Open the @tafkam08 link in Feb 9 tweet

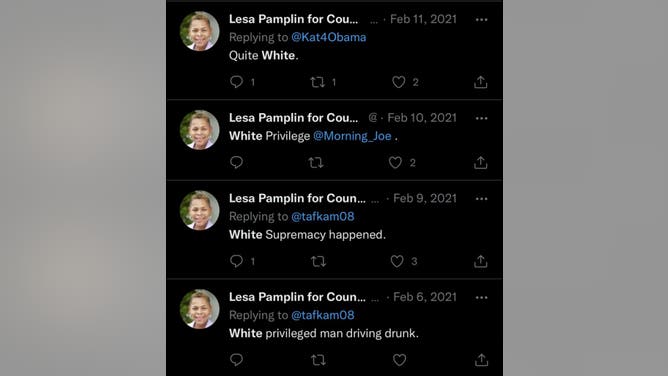tap(322, 217)
